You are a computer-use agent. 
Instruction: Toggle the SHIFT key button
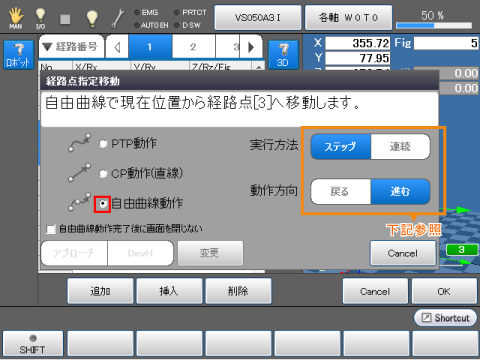point(33,343)
